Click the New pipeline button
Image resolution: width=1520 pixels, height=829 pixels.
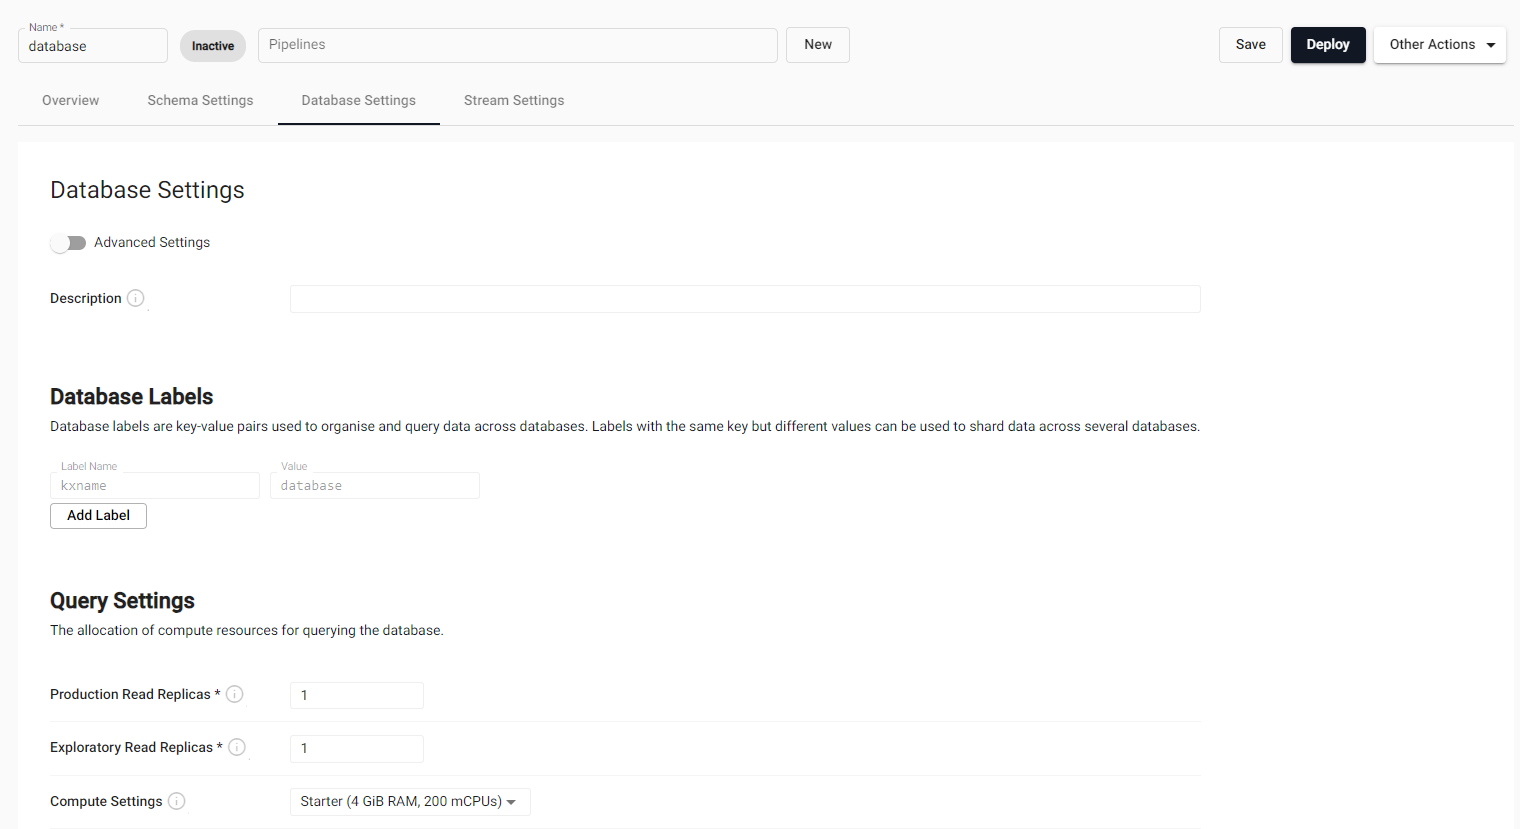pos(817,45)
